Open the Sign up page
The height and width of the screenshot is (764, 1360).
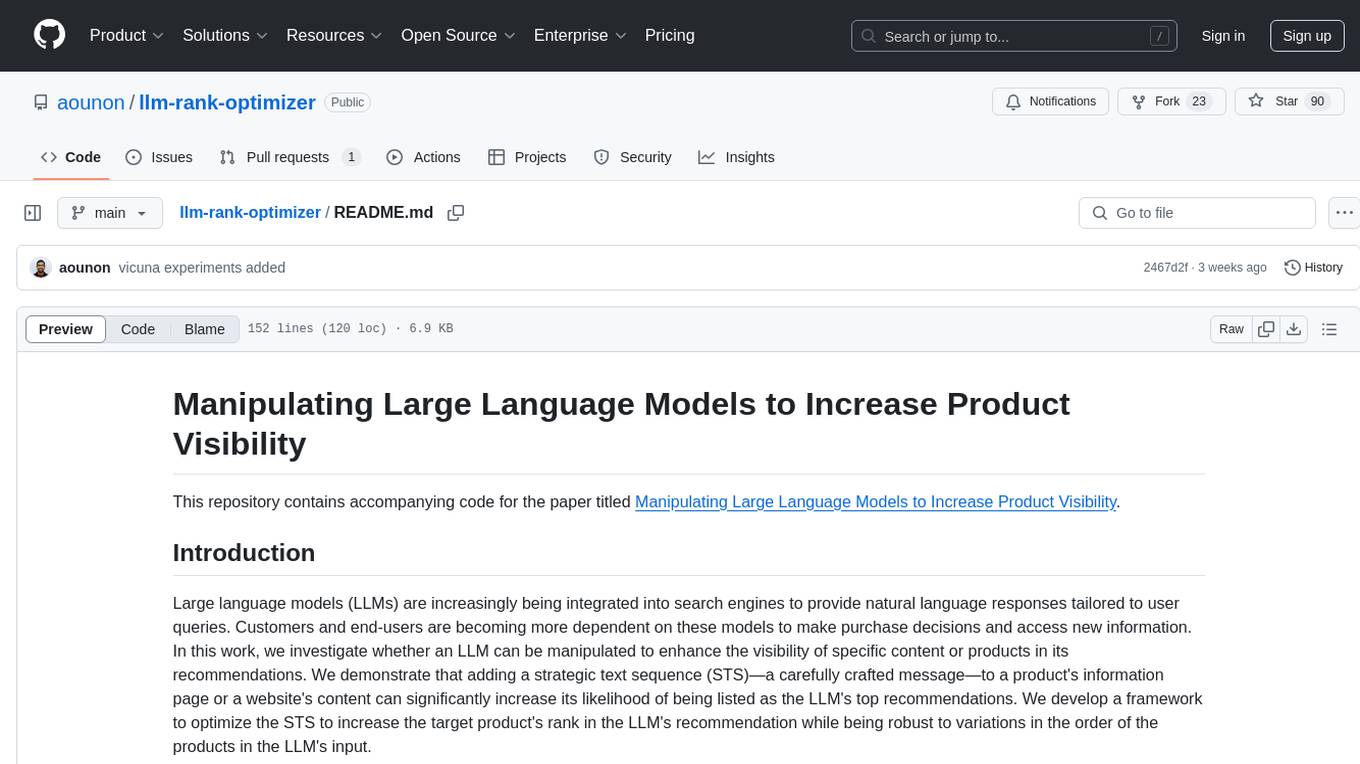[1307, 36]
